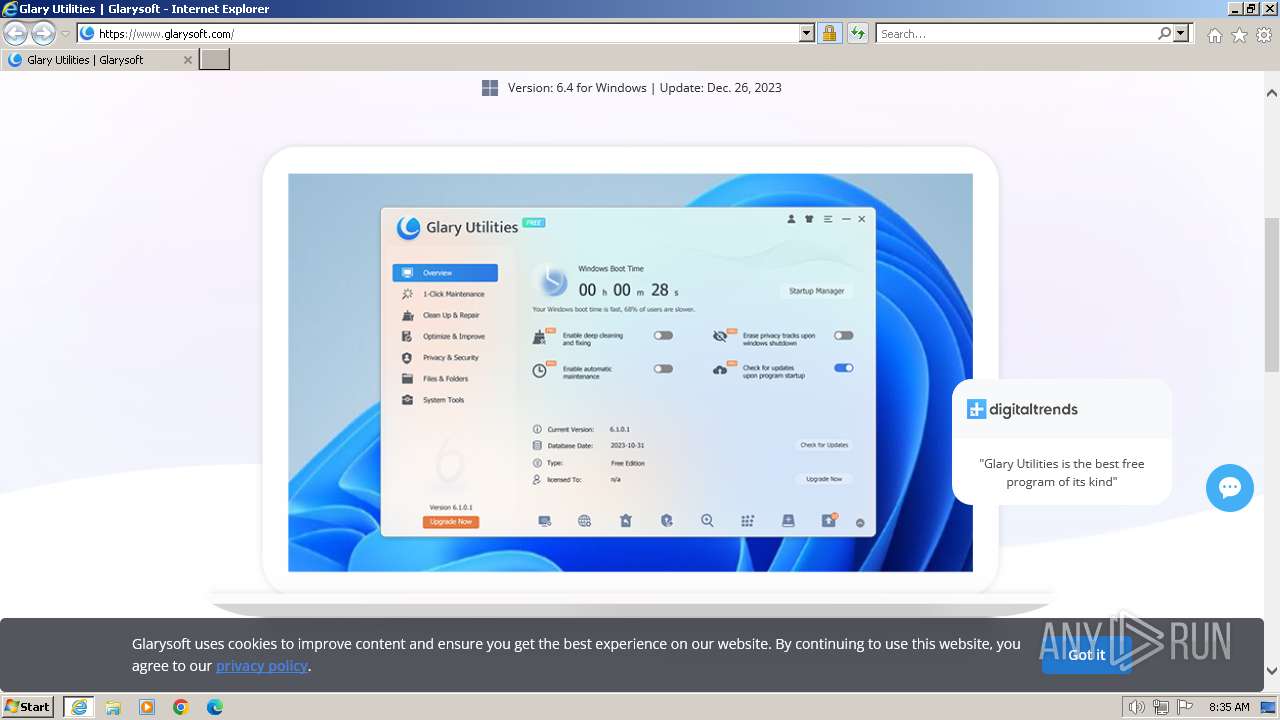Image resolution: width=1280 pixels, height=720 pixels.
Task: Click white Upgrade Now button beside Licensed To
Action: click(824, 479)
